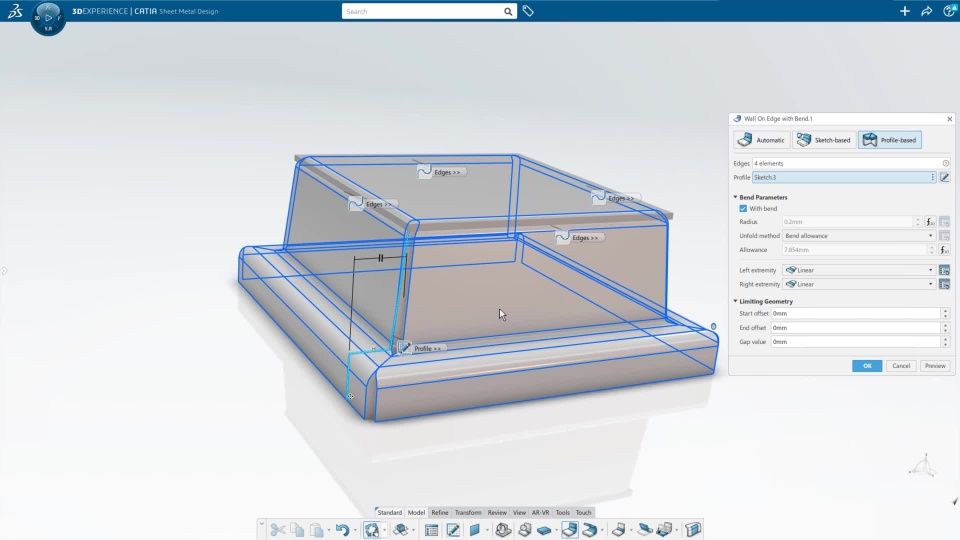Screen dimensions: 960x540
Task: Undo the last action
Action: point(342,530)
